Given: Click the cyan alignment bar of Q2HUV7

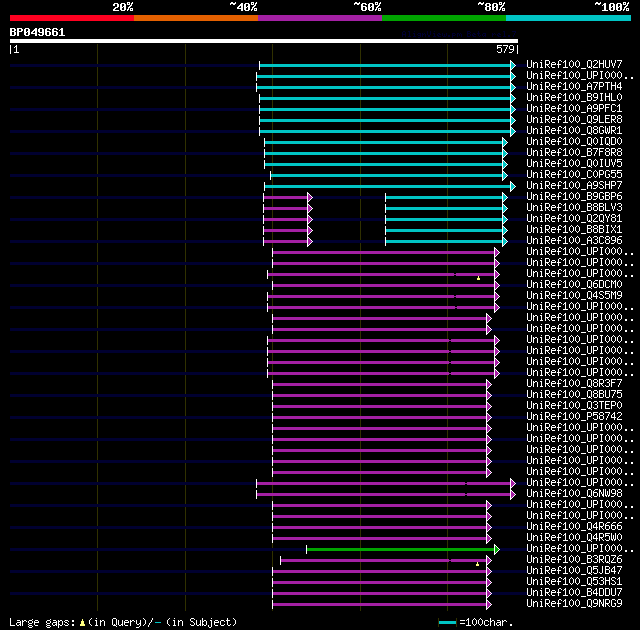Looking at the screenshot, I should click(x=385, y=65).
